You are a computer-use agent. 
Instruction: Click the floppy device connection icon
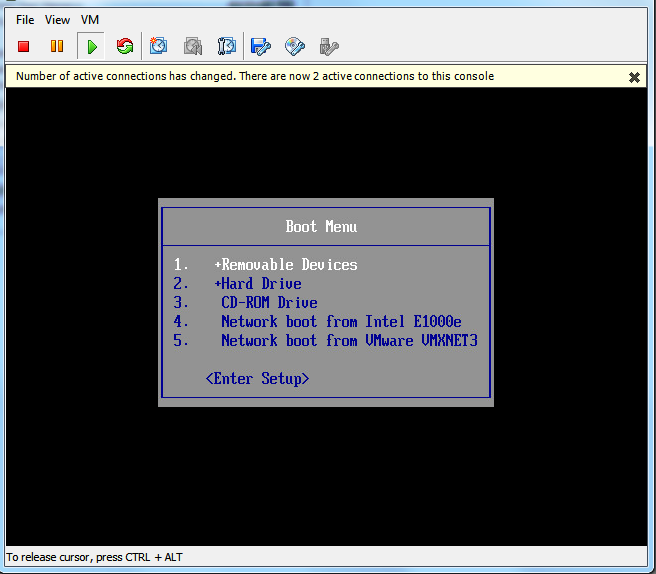click(x=260, y=46)
